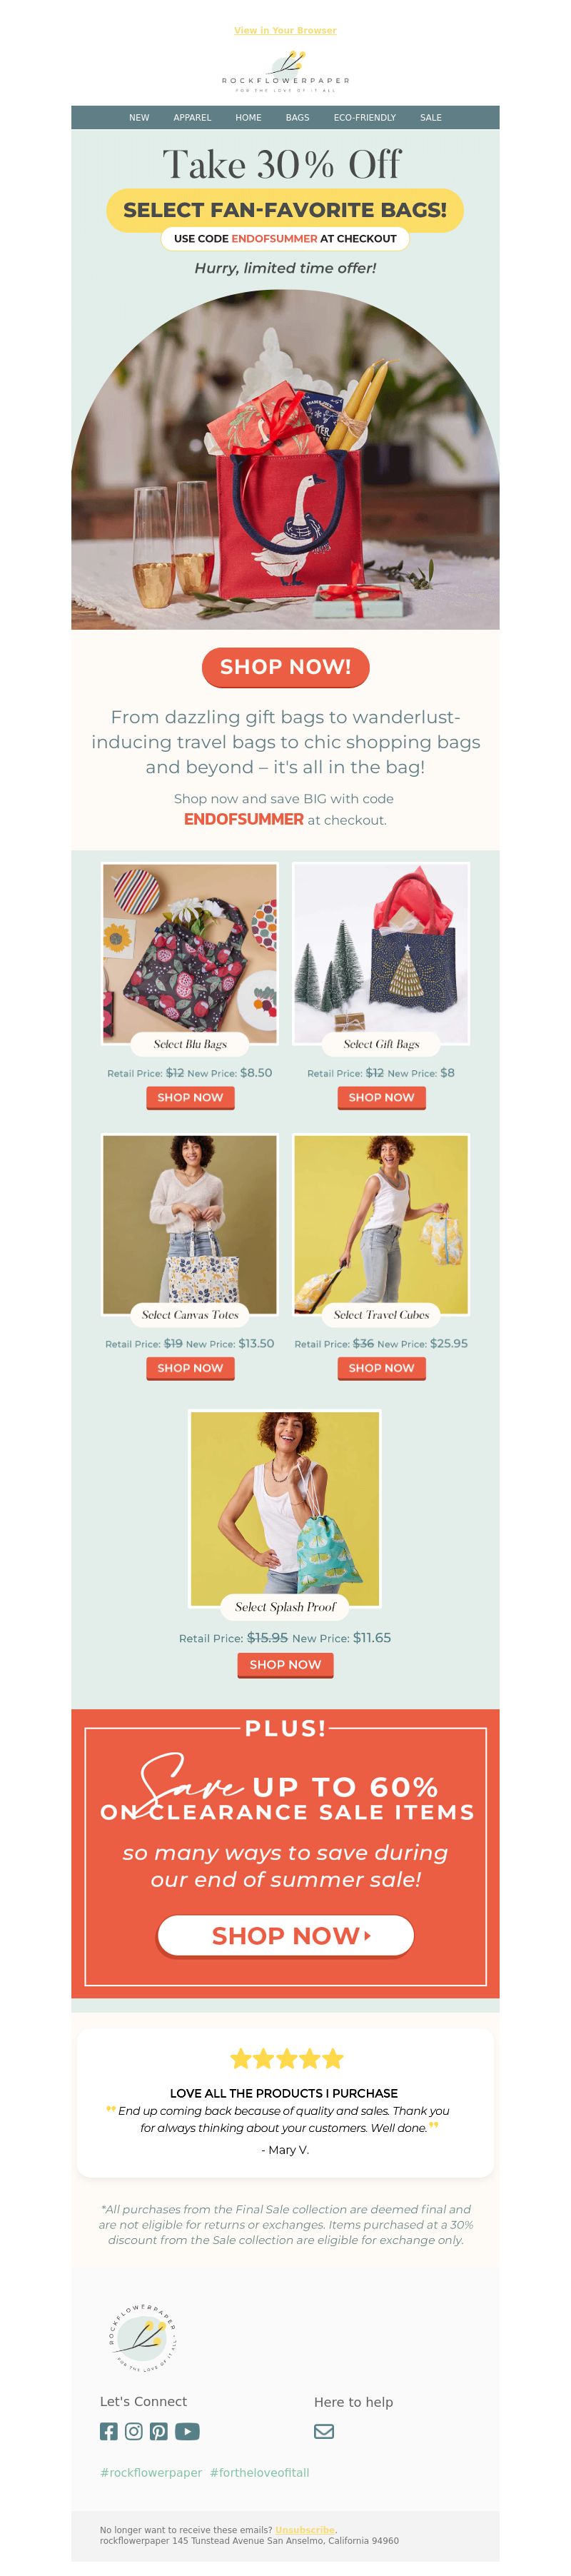Viewport: 571px width, 2576px height.
Task: Open the YouTube social icon
Action: tap(187, 2431)
